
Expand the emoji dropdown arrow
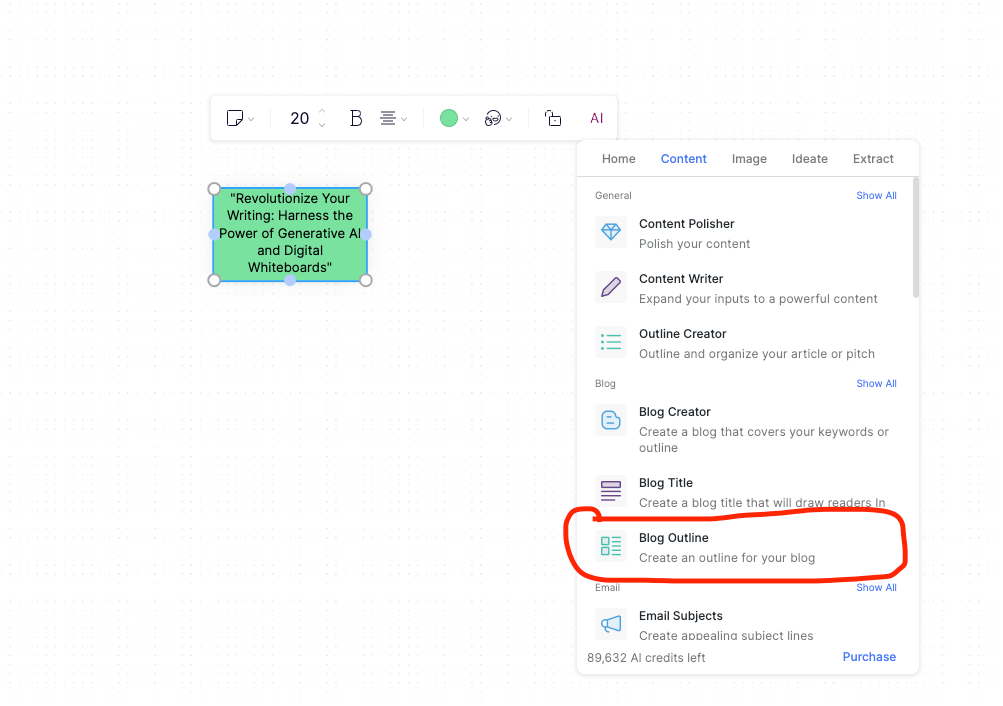(509, 120)
